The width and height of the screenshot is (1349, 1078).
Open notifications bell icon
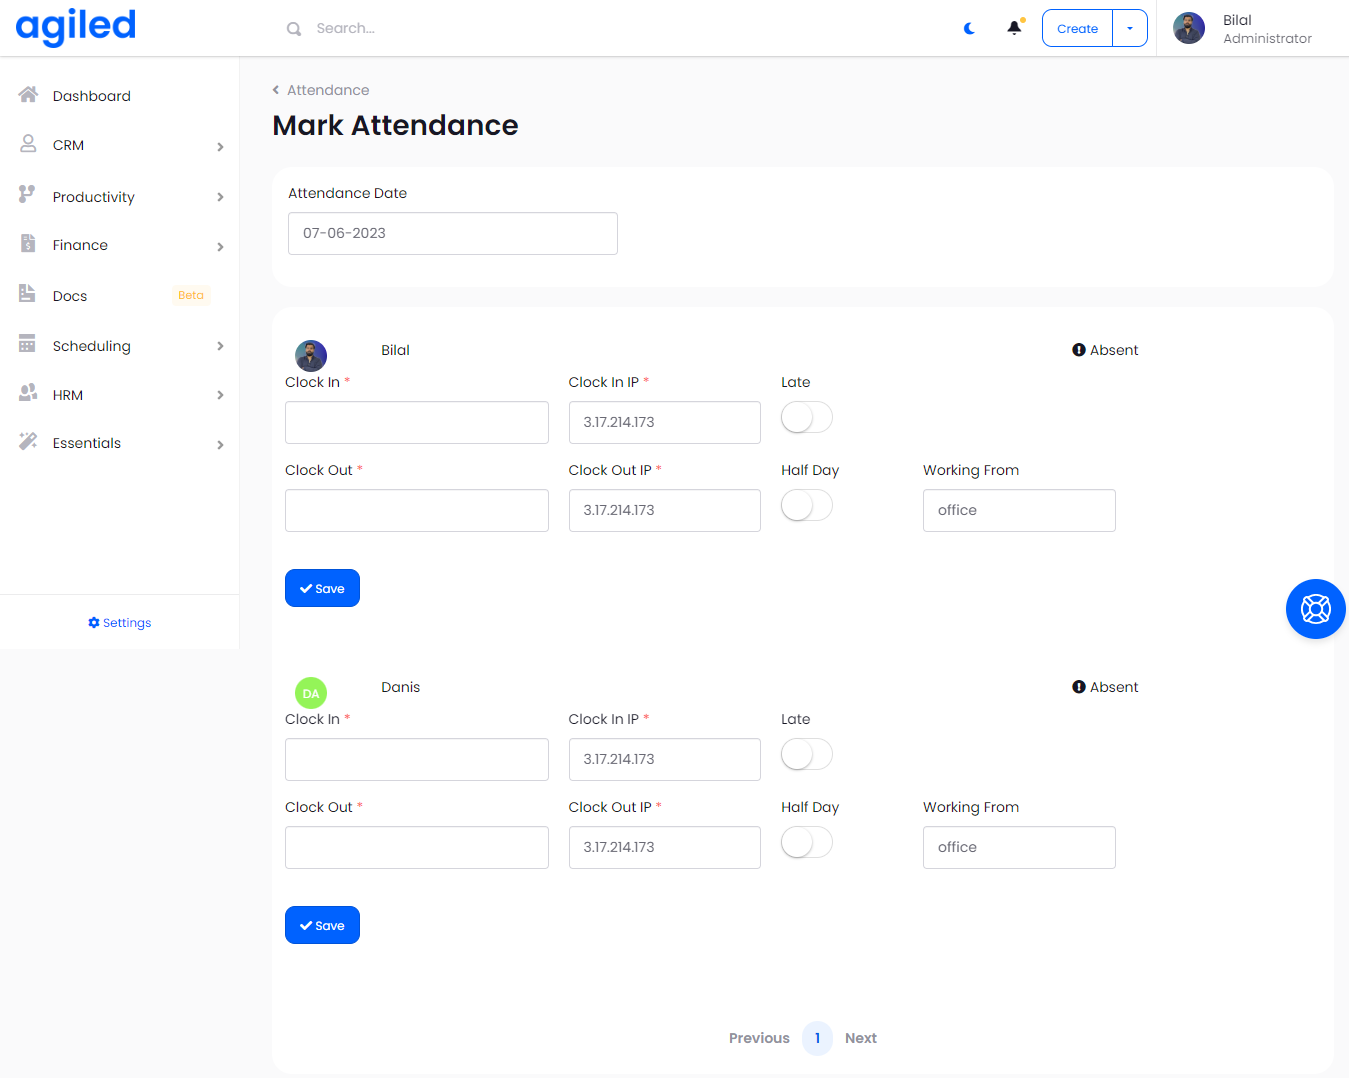(1014, 28)
